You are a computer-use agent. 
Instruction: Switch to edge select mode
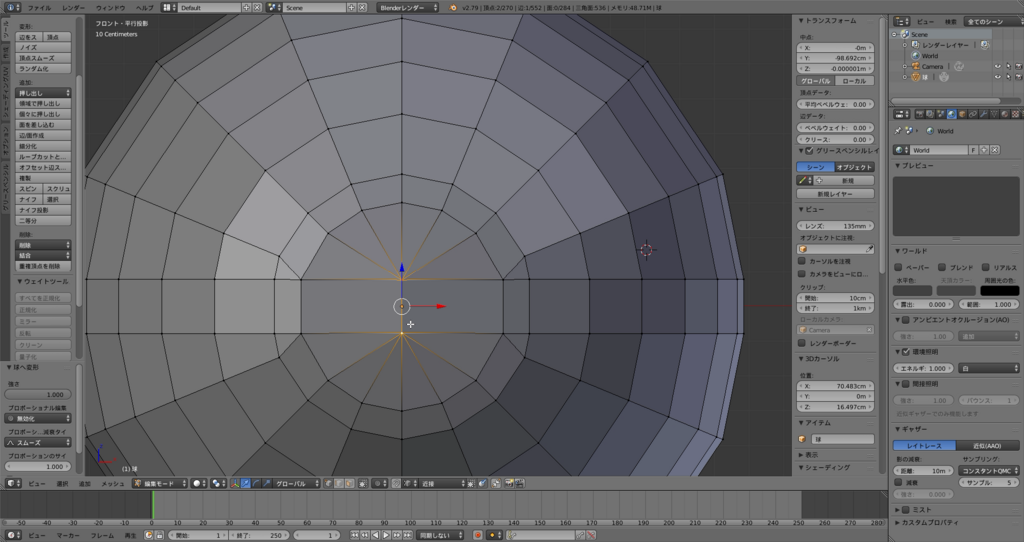338,483
